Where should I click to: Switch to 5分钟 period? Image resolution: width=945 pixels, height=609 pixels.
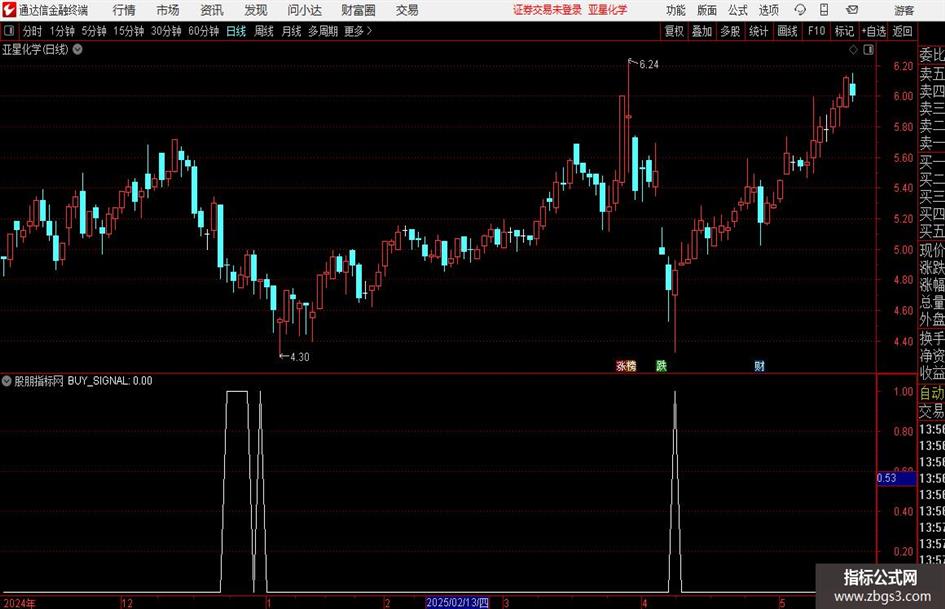(x=94, y=31)
